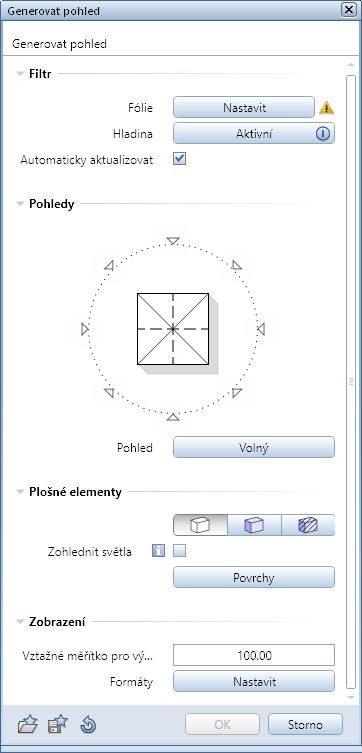This screenshot has width=362, height=753.
Task: Choose the lower-right diagonal view arrow
Action: [x=236, y=393]
